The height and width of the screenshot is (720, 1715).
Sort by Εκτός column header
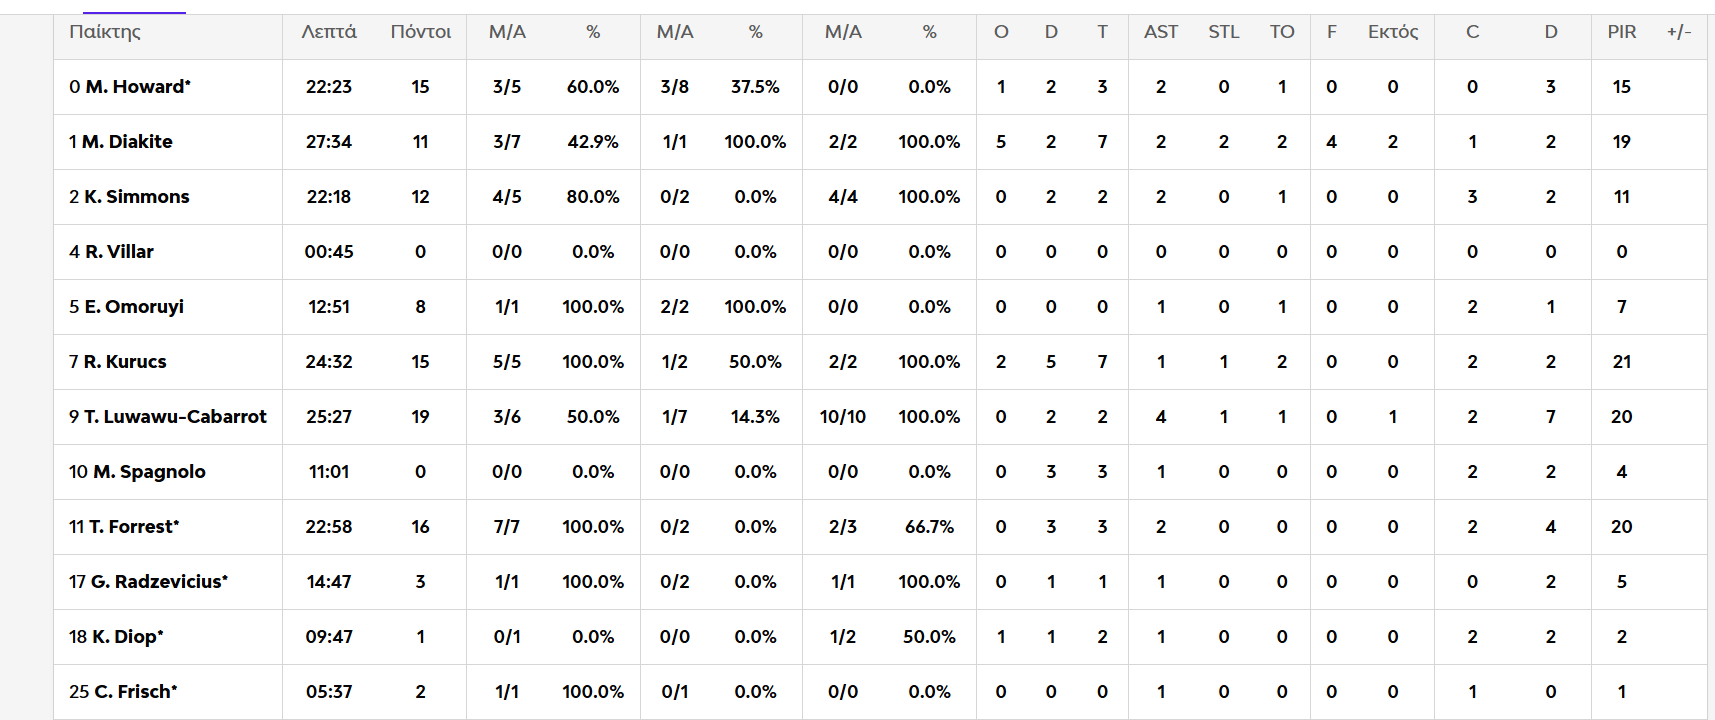tap(1393, 32)
